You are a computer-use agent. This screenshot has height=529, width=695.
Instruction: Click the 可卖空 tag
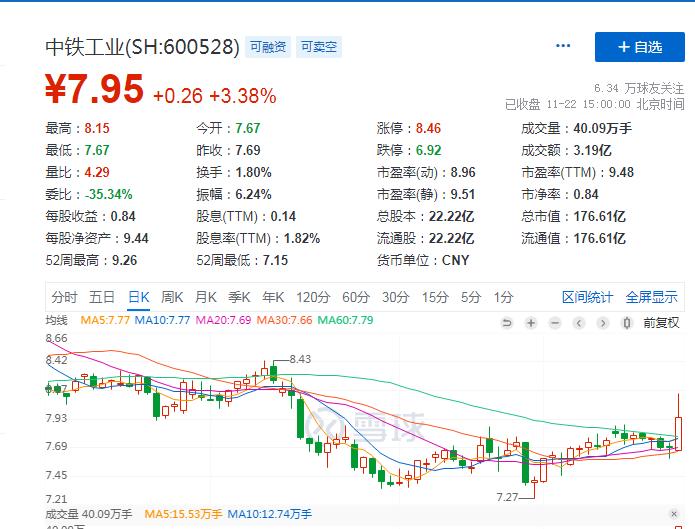319,47
